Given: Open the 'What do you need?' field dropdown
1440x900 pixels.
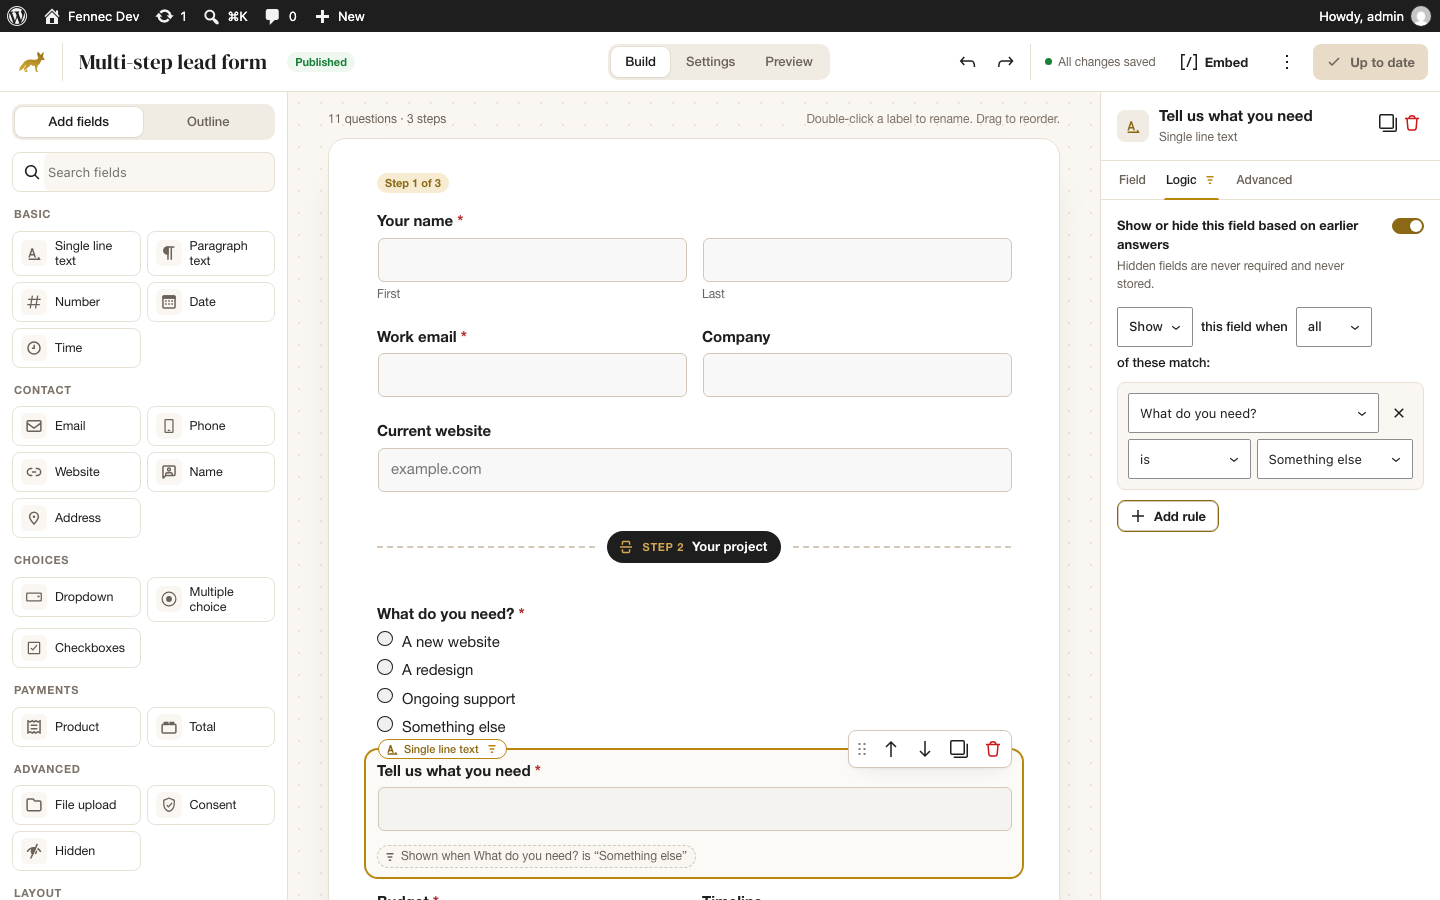Looking at the screenshot, I should (x=1253, y=413).
